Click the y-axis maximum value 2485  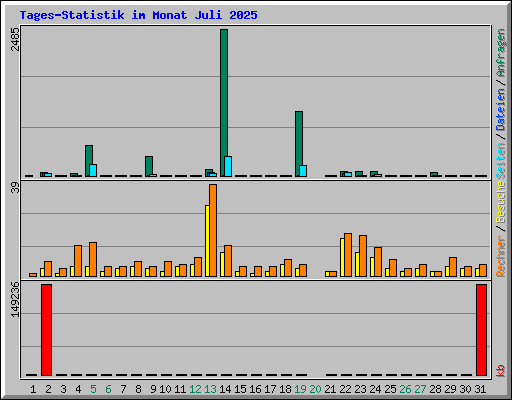(15, 39)
